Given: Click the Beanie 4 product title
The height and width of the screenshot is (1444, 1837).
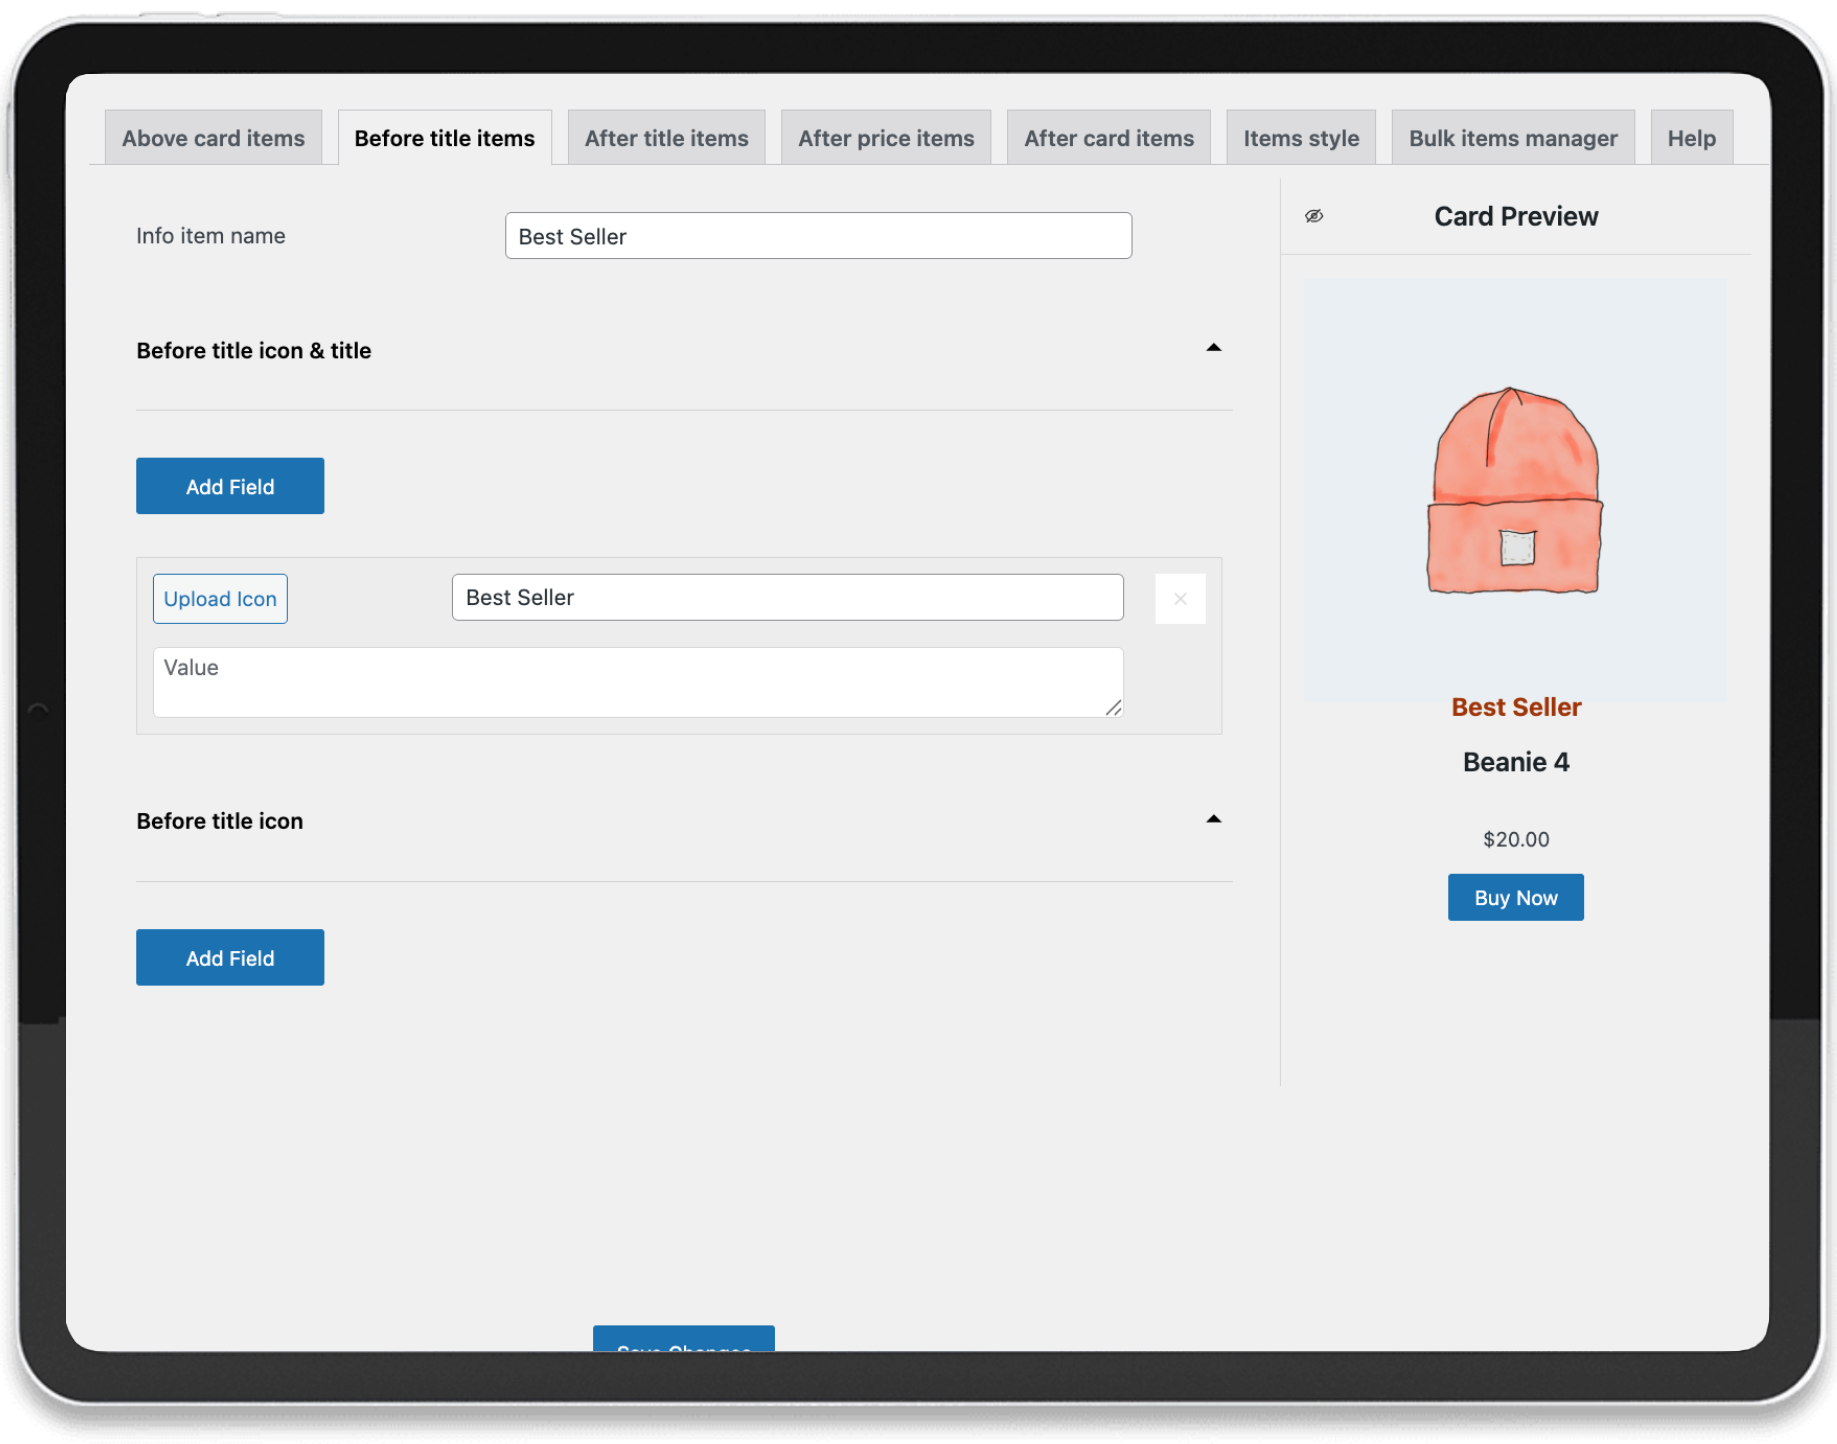Looking at the screenshot, I should [1516, 762].
